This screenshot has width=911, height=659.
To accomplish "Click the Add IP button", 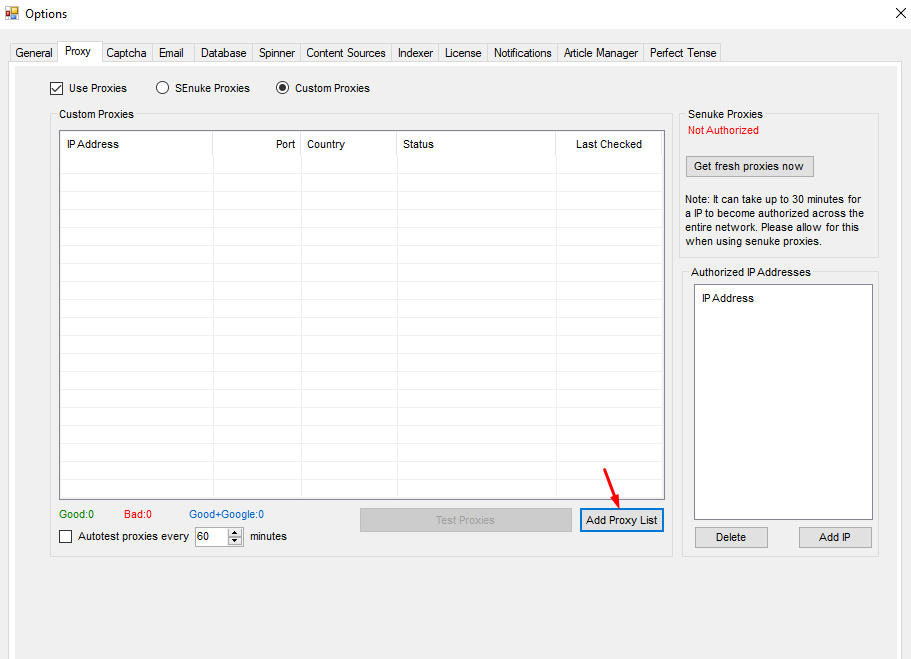I will click(x=835, y=538).
